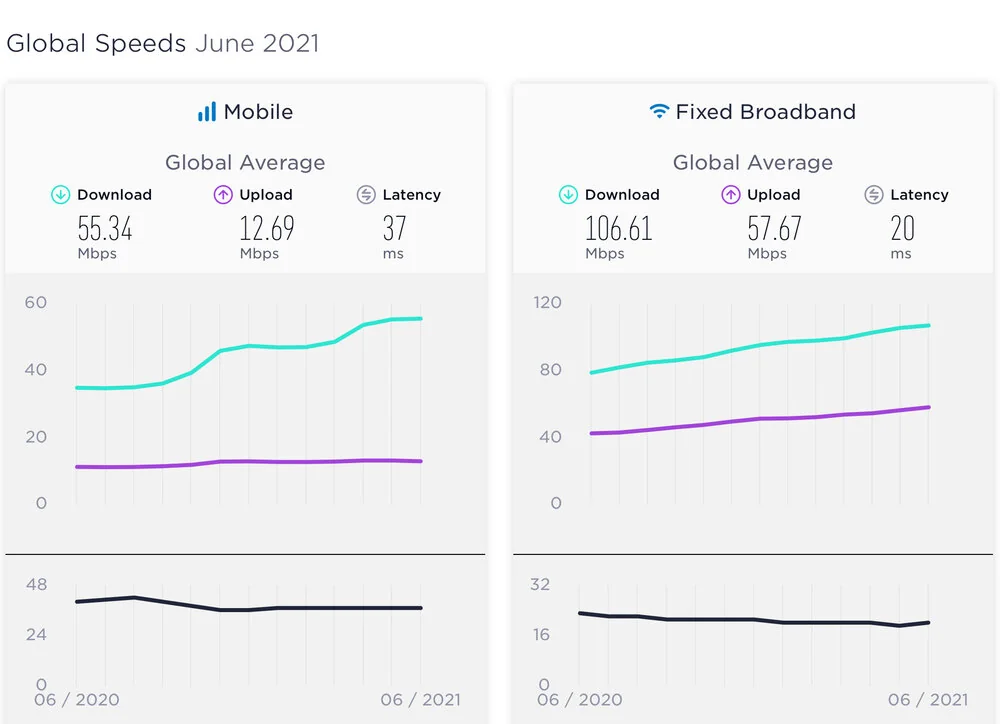Click the Global Speeds June 2021 title
This screenshot has height=724, width=1000.
(163, 44)
